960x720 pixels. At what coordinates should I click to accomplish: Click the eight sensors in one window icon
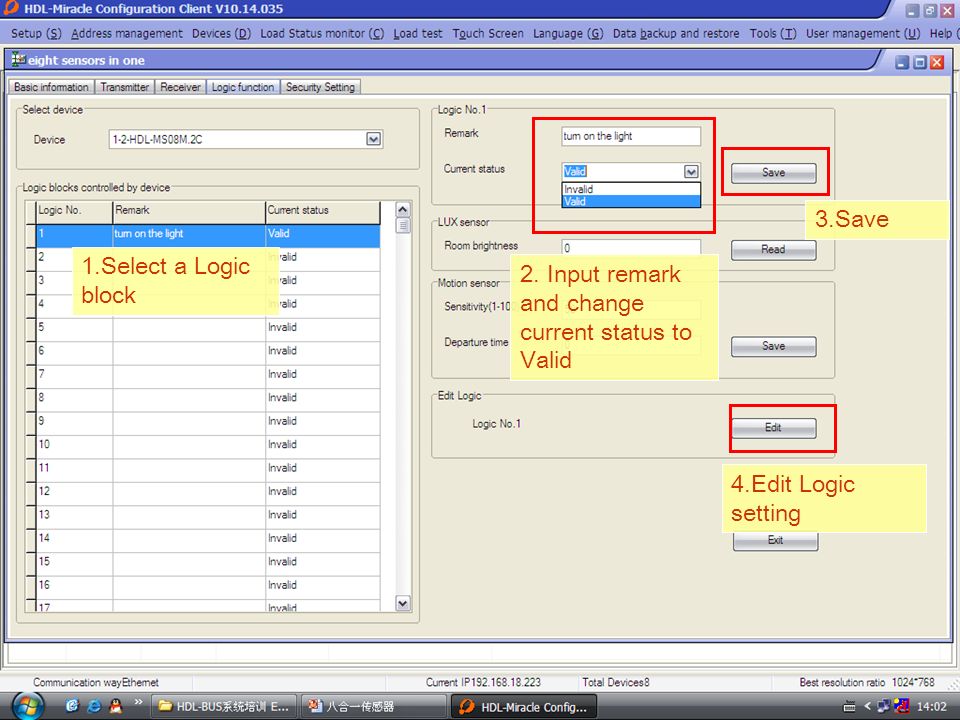click(18, 60)
